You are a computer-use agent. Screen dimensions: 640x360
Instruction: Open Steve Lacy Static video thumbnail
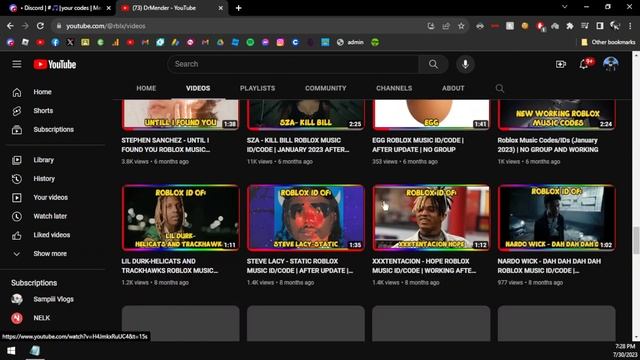(x=306, y=218)
